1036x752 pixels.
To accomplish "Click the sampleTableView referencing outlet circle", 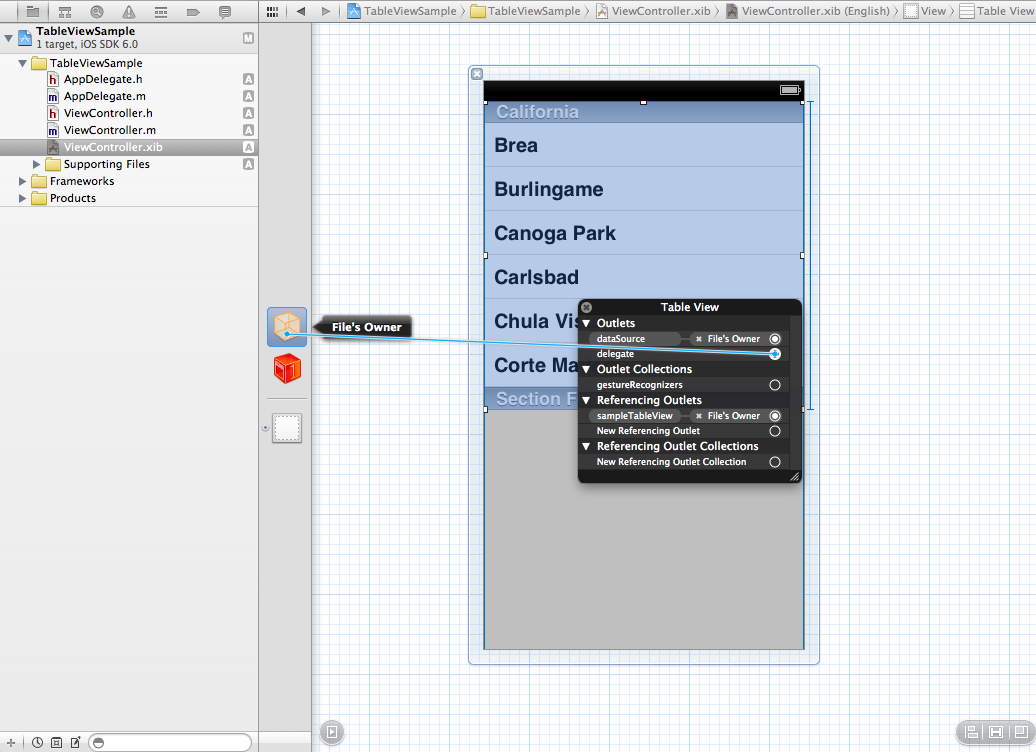I will 775,416.
